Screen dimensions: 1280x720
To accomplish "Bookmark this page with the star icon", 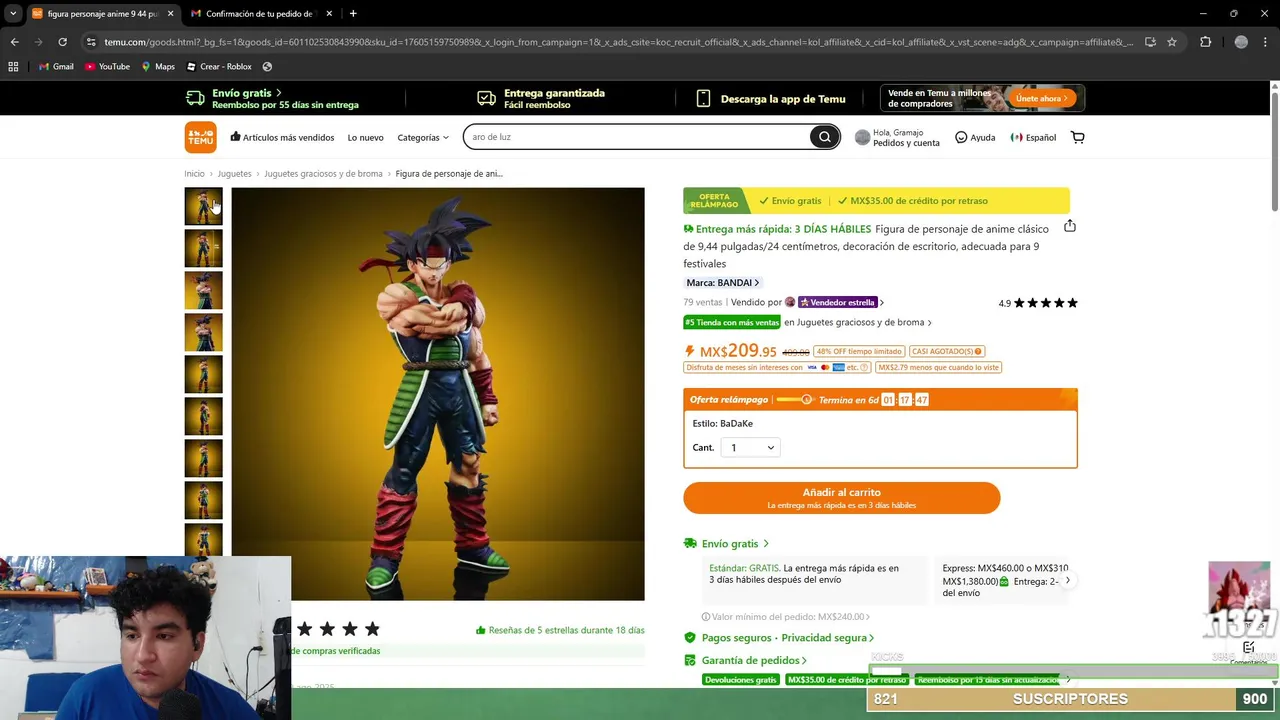I will pyautogui.click(x=1172, y=42).
